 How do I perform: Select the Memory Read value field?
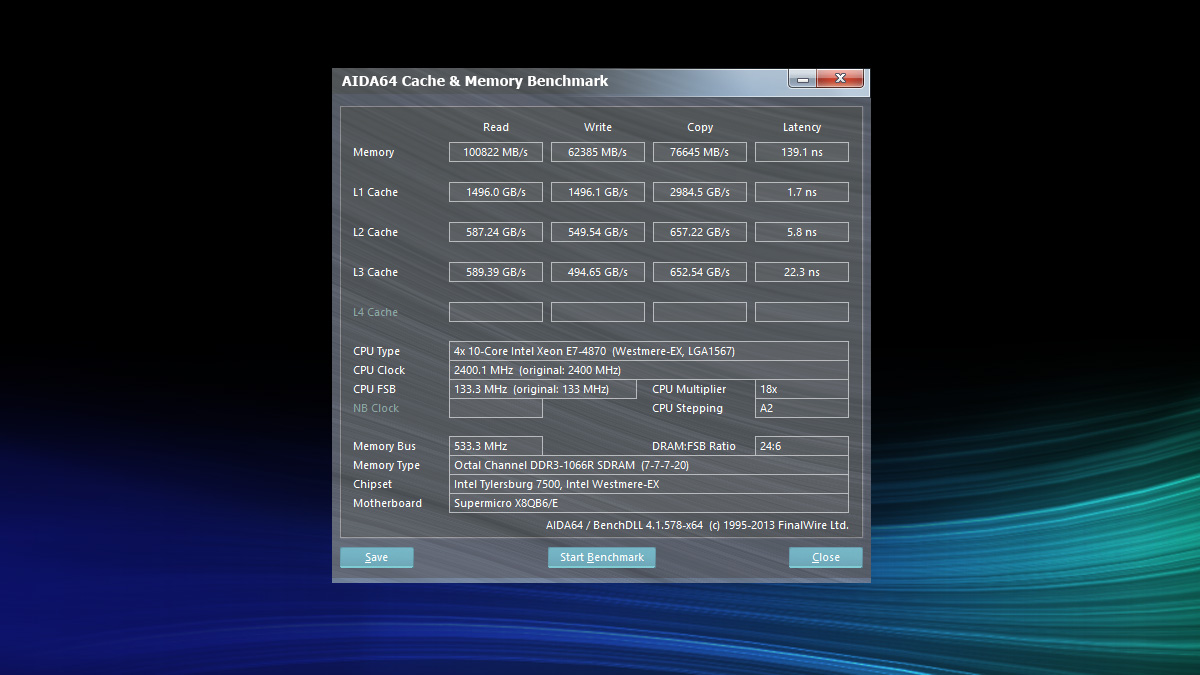click(495, 152)
